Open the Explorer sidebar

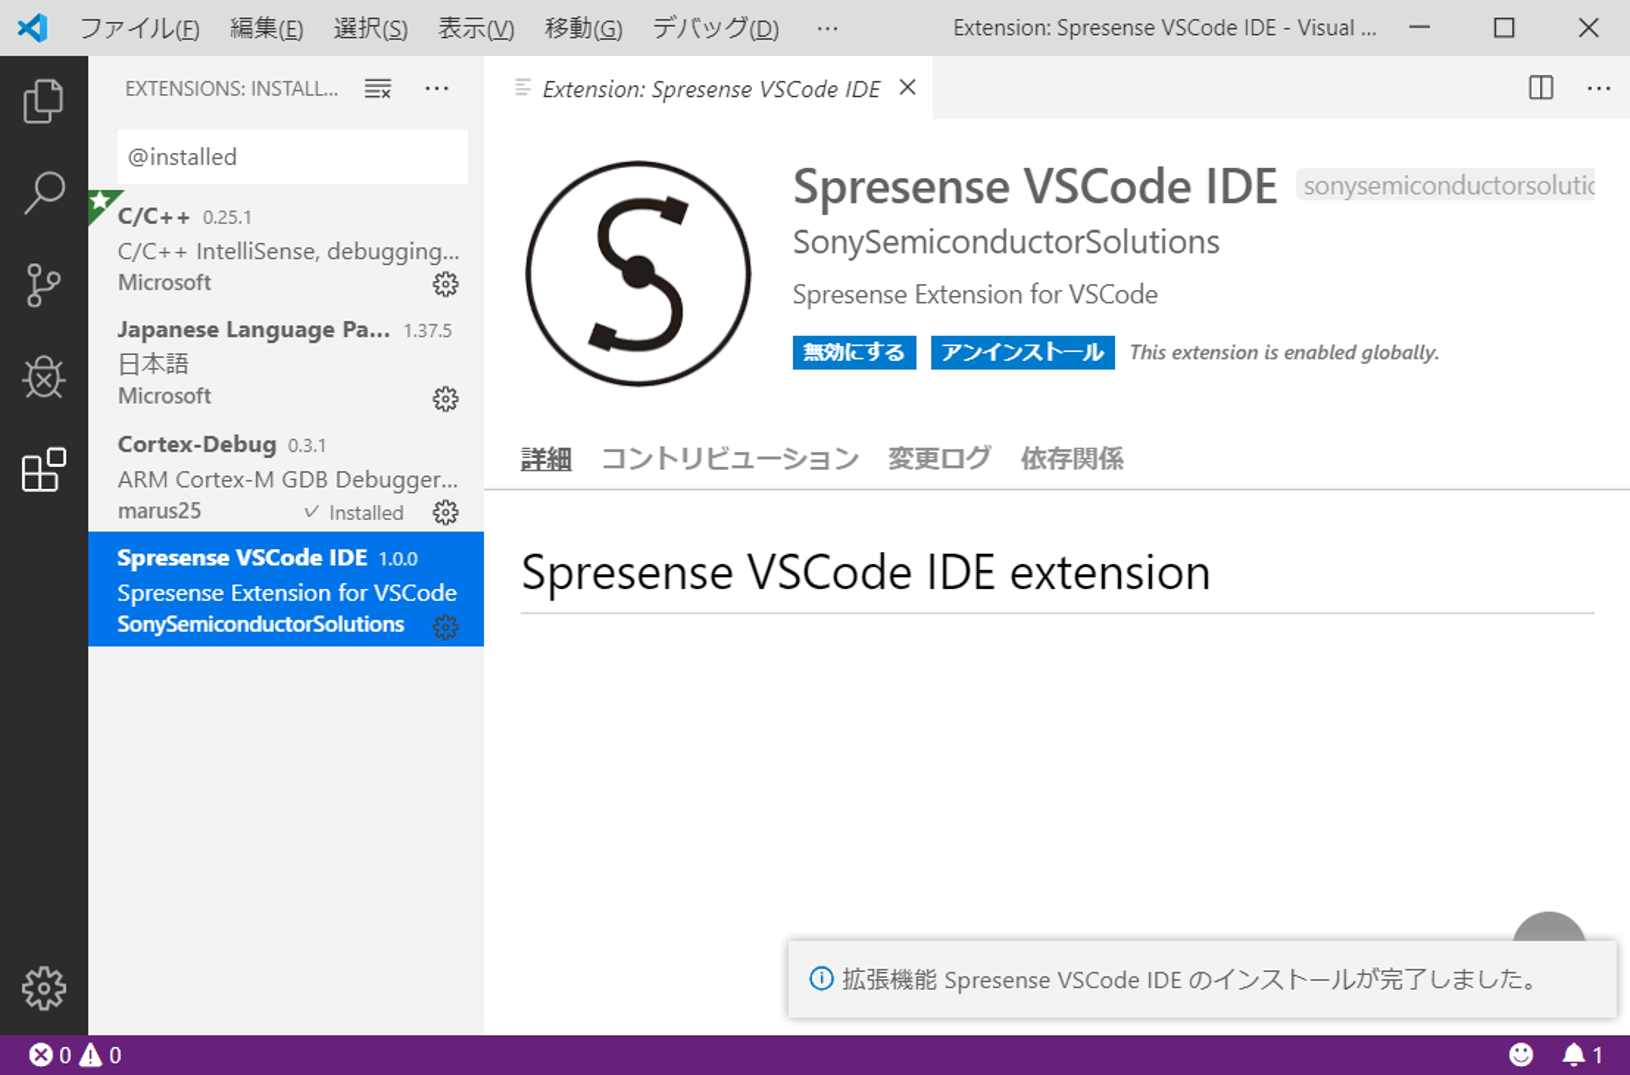pos(43,100)
